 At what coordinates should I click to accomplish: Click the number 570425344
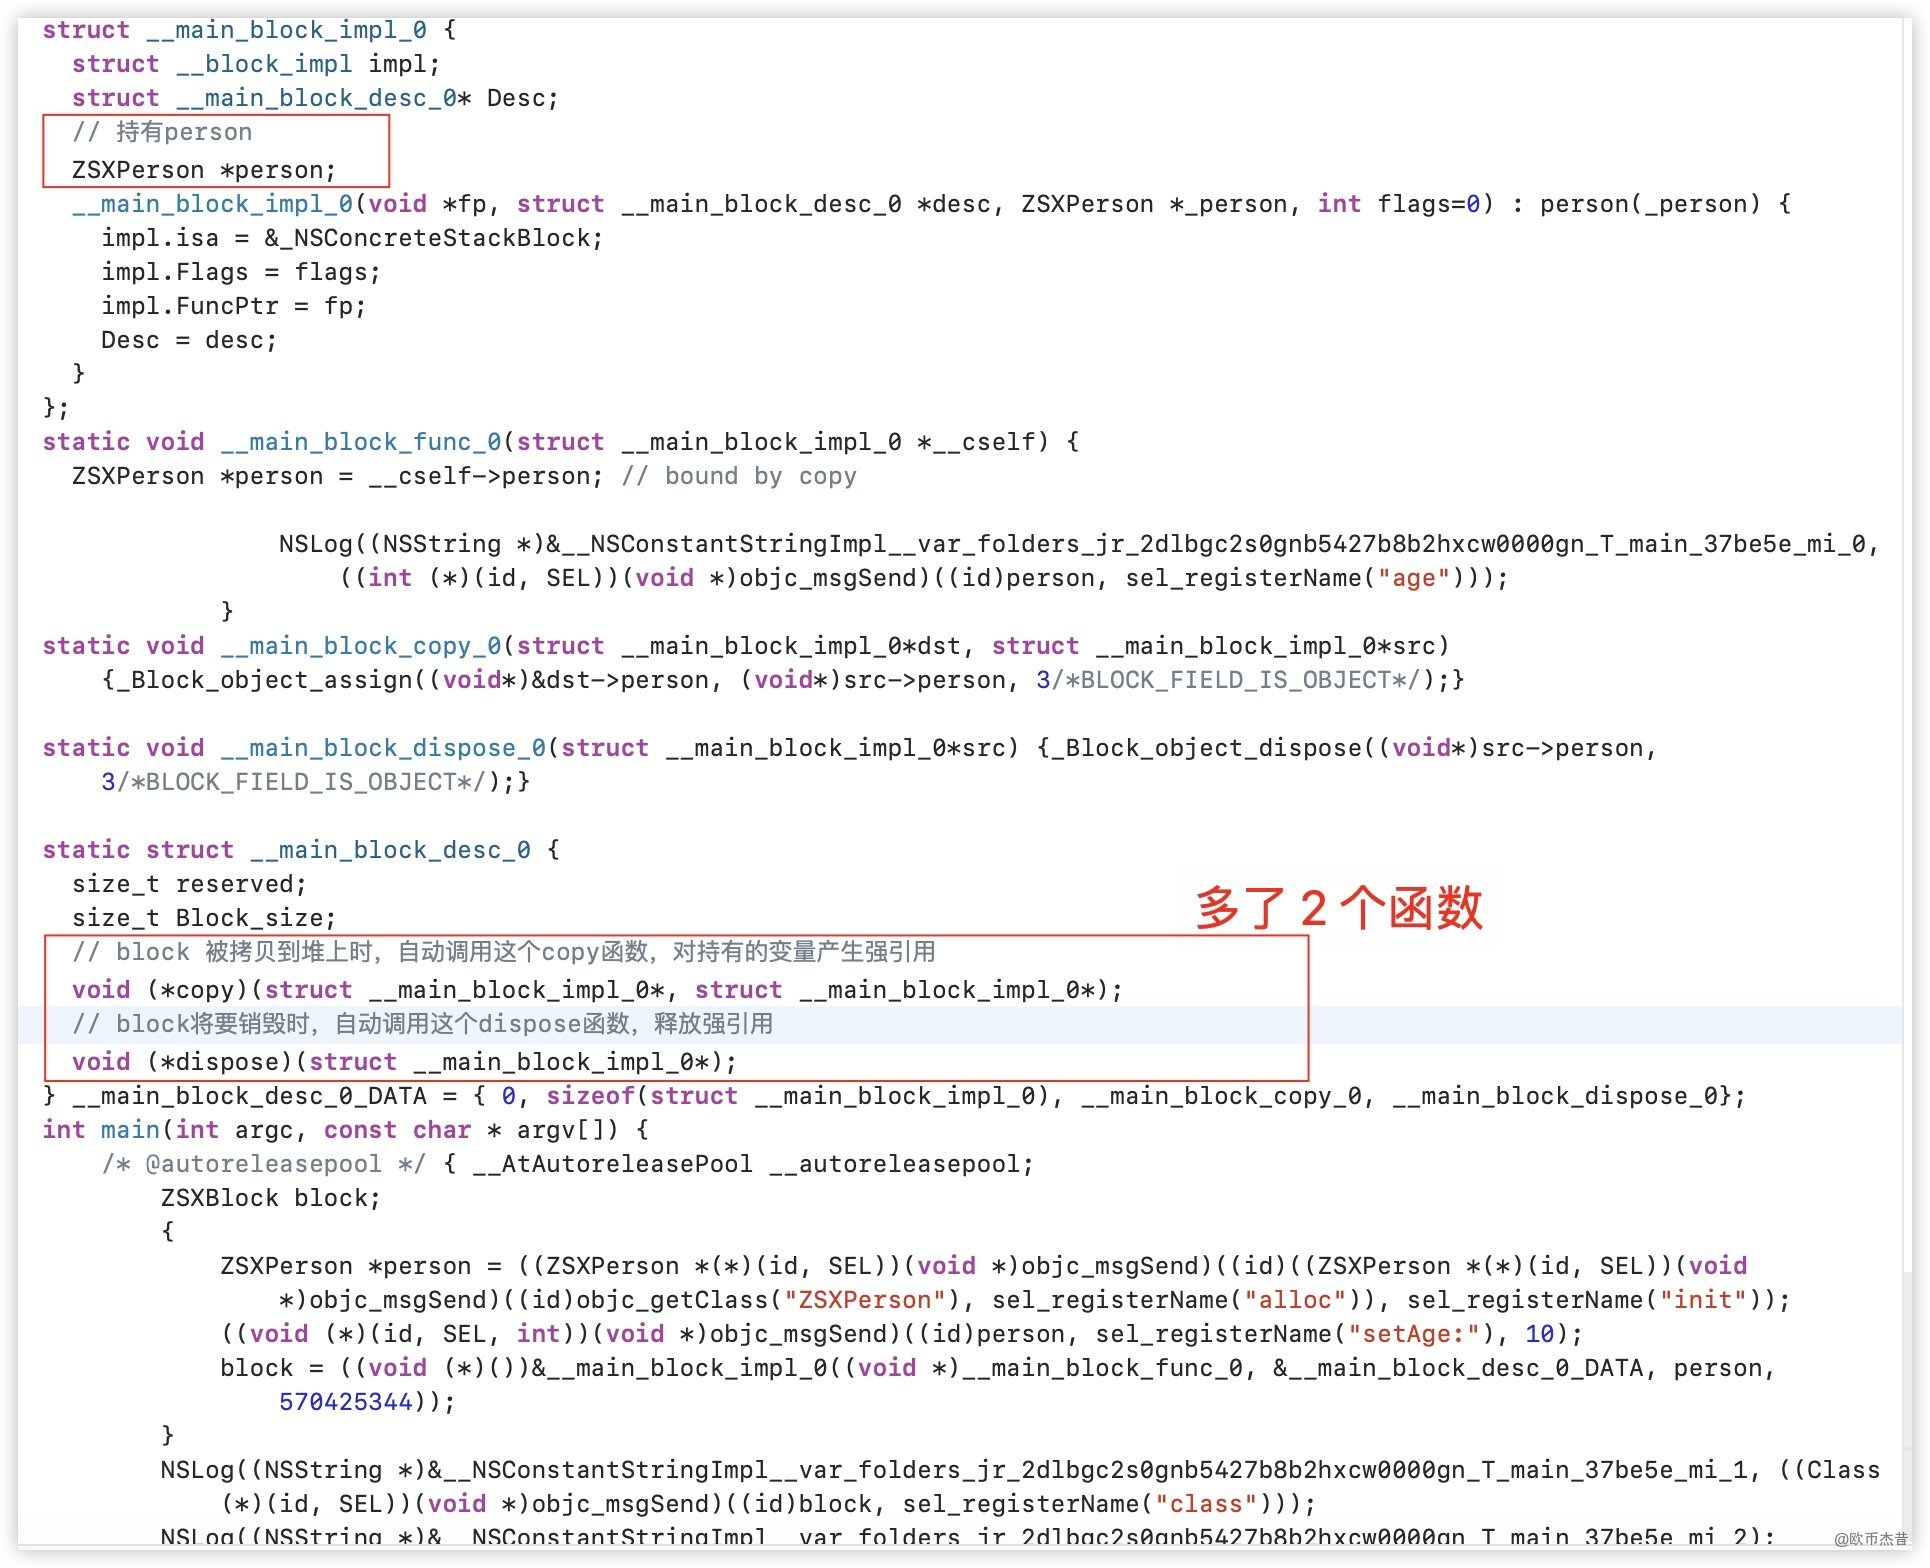point(345,1402)
